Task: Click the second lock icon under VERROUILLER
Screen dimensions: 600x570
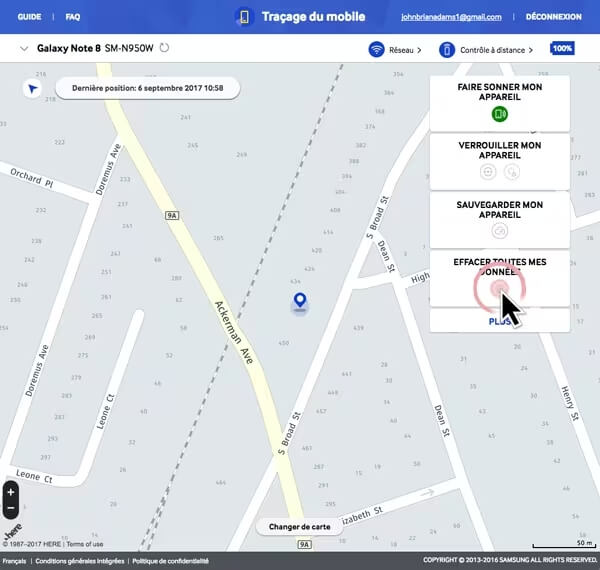Action: (x=512, y=172)
